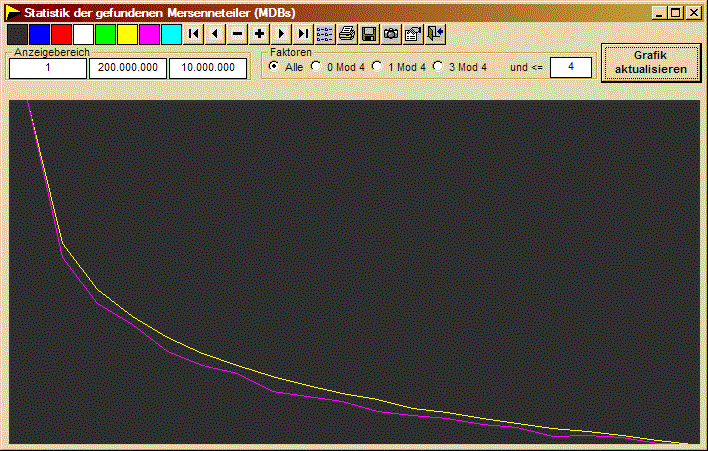Zoom out with the minus icon
The width and height of the screenshot is (708, 451).
[238, 34]
